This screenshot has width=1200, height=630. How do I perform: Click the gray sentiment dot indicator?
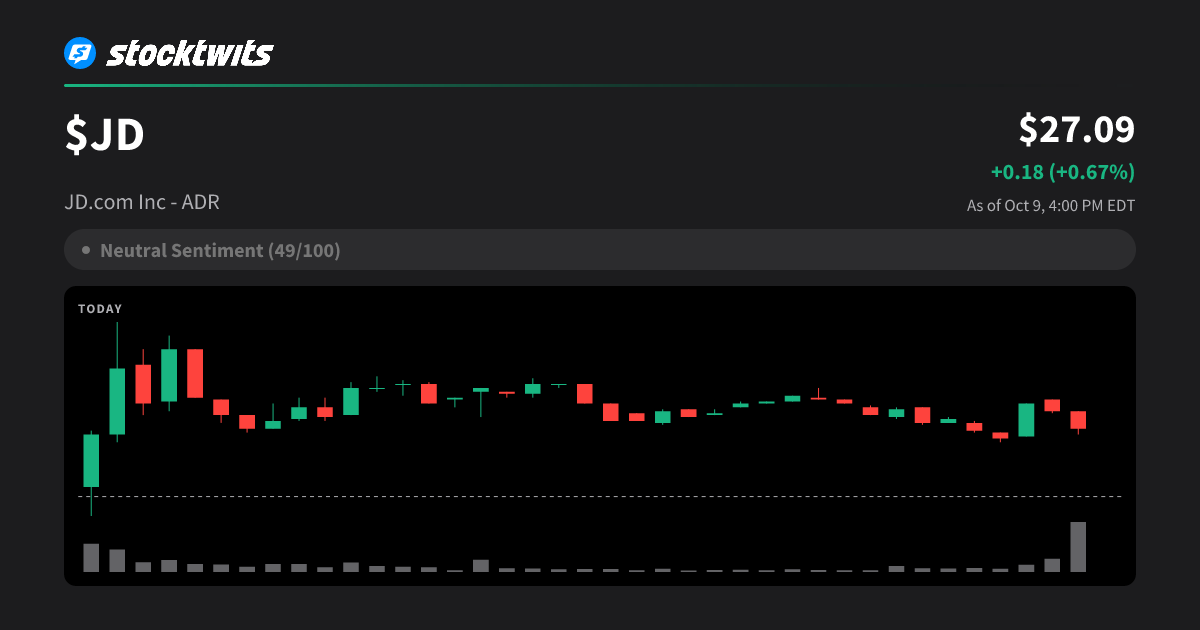[x=86, y=250]
